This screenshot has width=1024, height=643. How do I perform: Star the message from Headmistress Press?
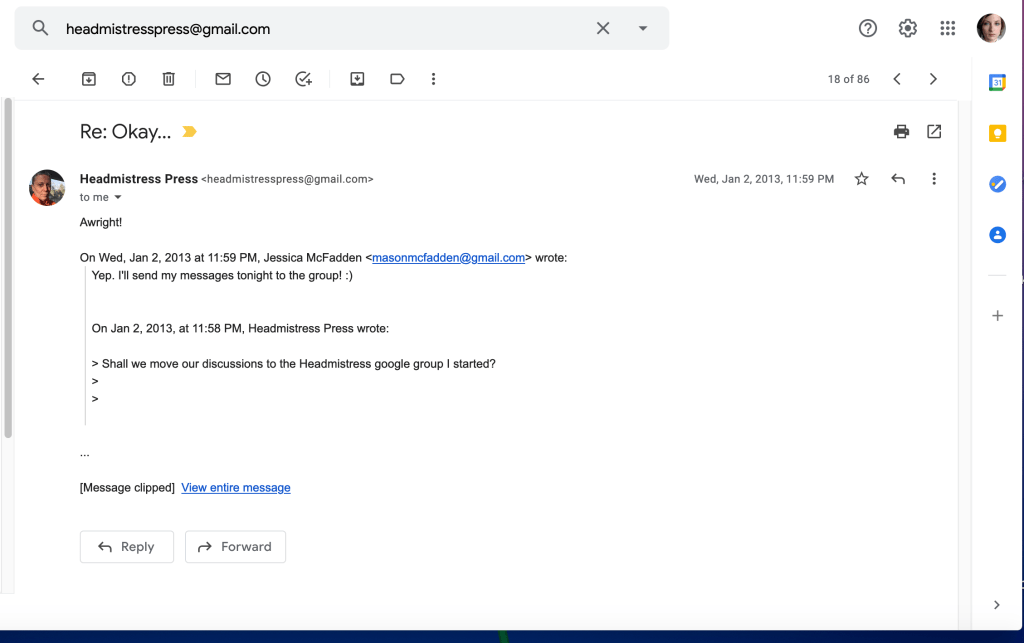tap(861, 179)
